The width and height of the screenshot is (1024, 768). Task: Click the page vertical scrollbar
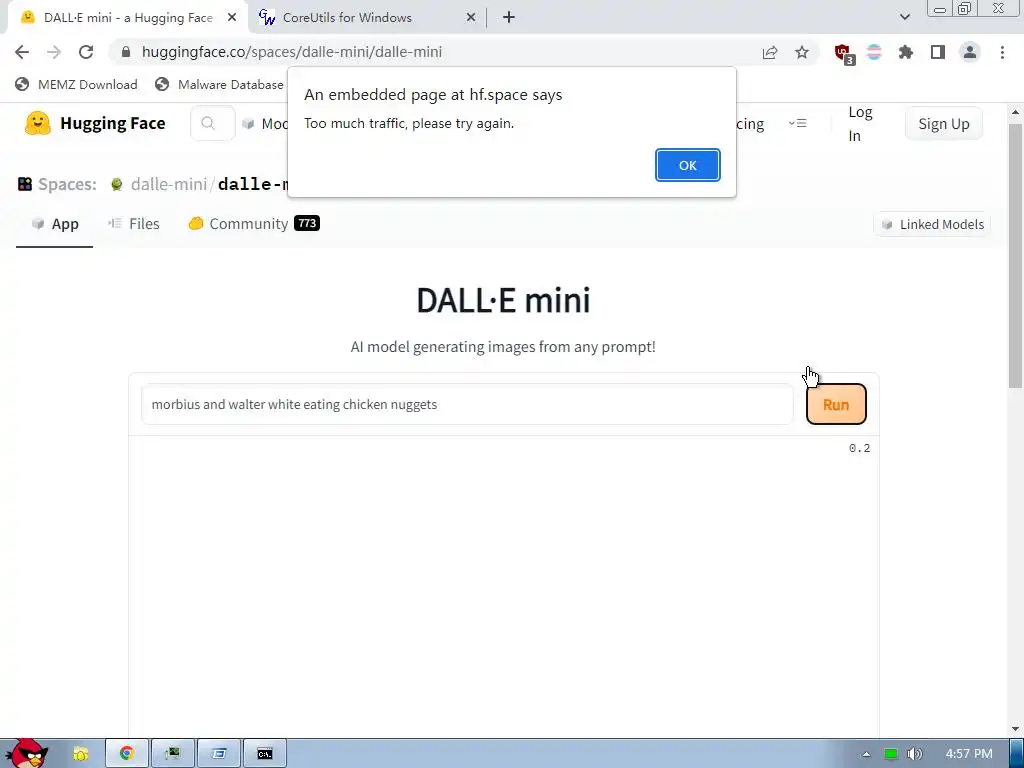(x=1016, y=255)
